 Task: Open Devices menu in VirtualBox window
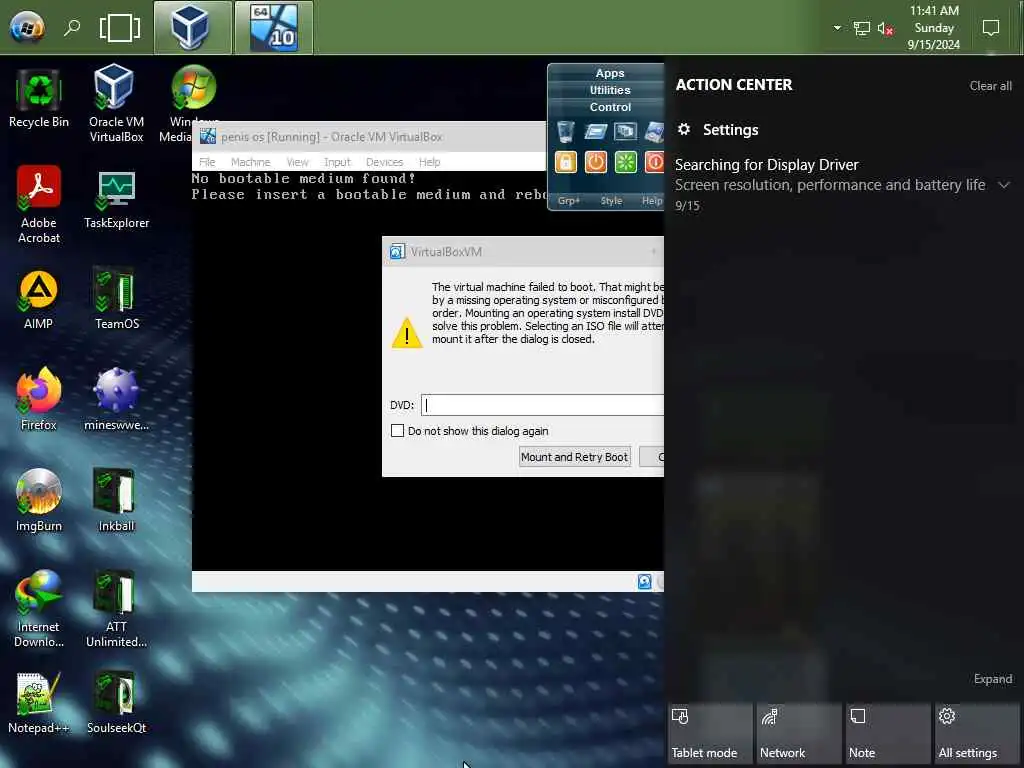[x=384, y=162]
